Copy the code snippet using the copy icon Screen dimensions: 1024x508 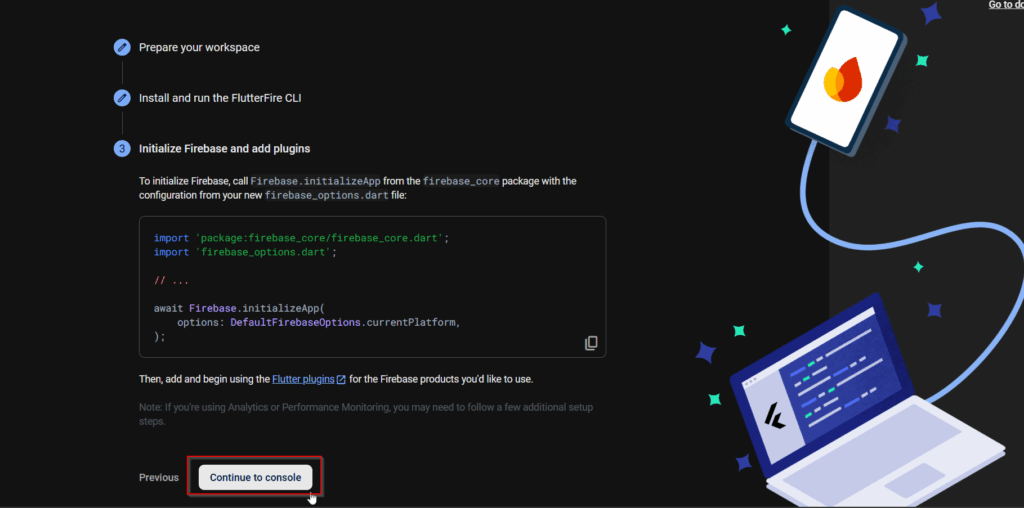pyautogui.click(x=591, y=343)
